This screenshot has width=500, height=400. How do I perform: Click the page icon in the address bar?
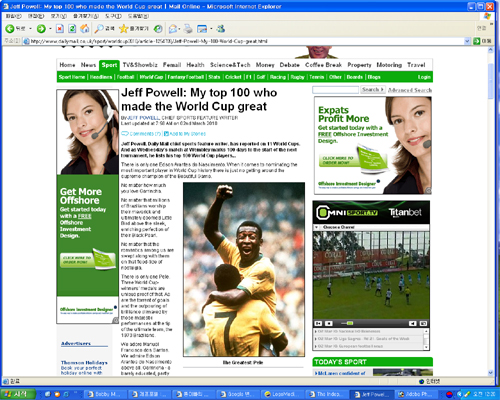pos(26,41)
